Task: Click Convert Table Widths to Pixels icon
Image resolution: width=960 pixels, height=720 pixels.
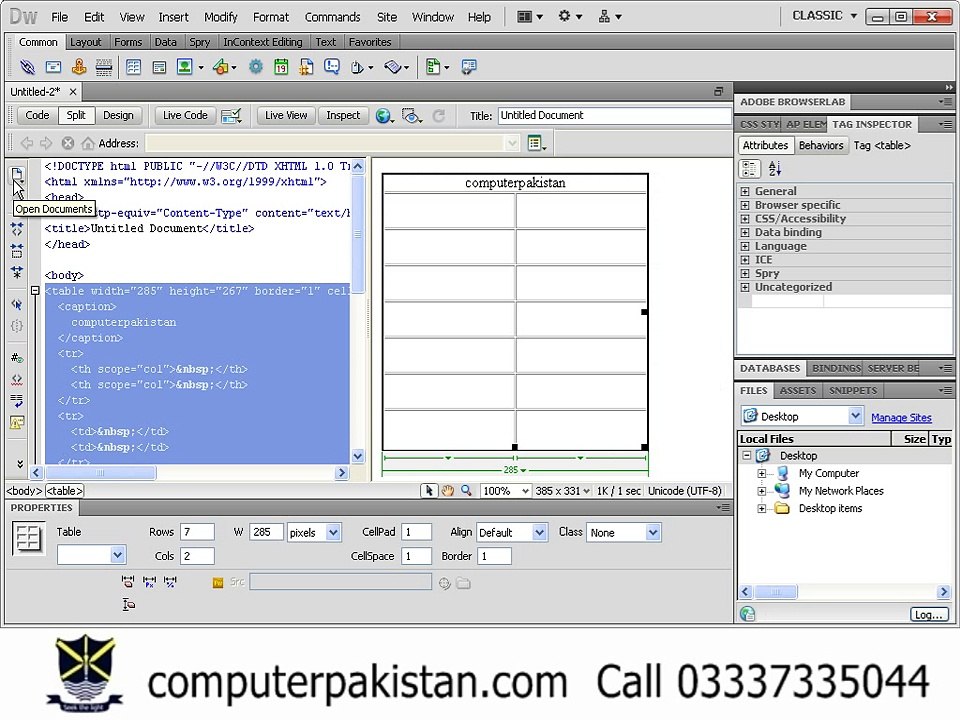Action: click(x=149, y=582)
